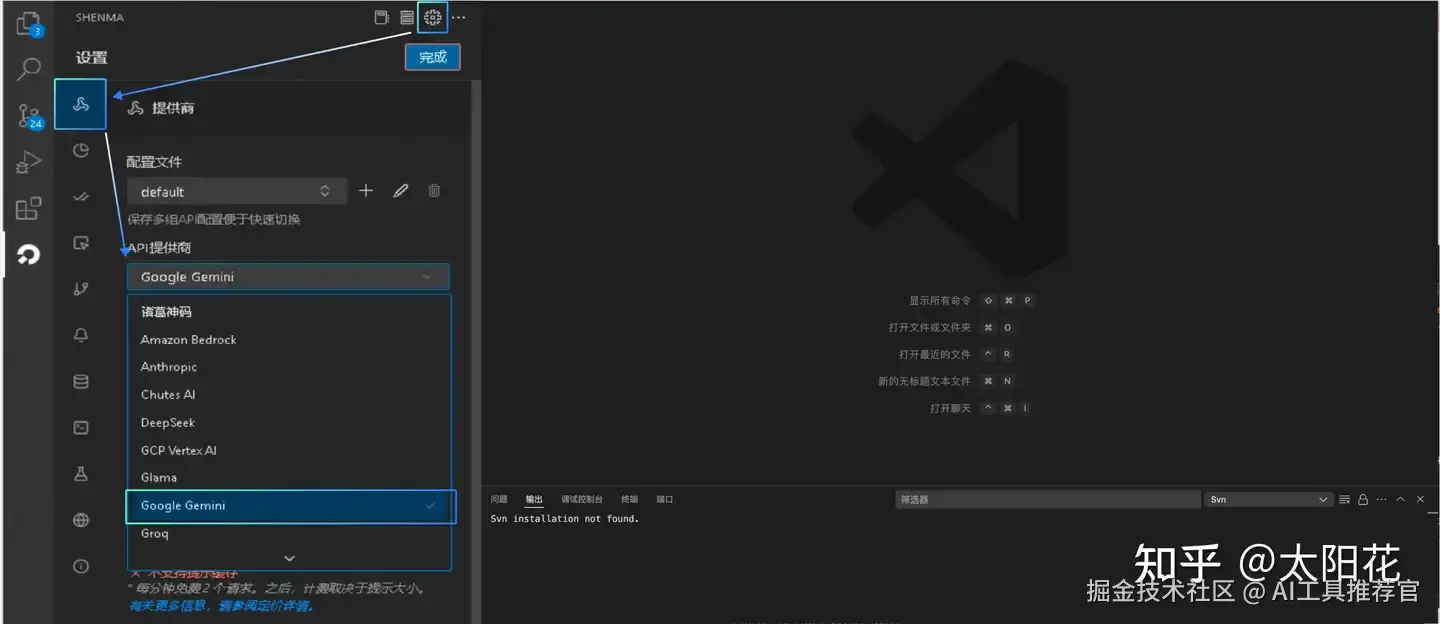Select the database settings section icon
Image resolution: width=1440 pixels, height=624 pixels.
point(81,381)
